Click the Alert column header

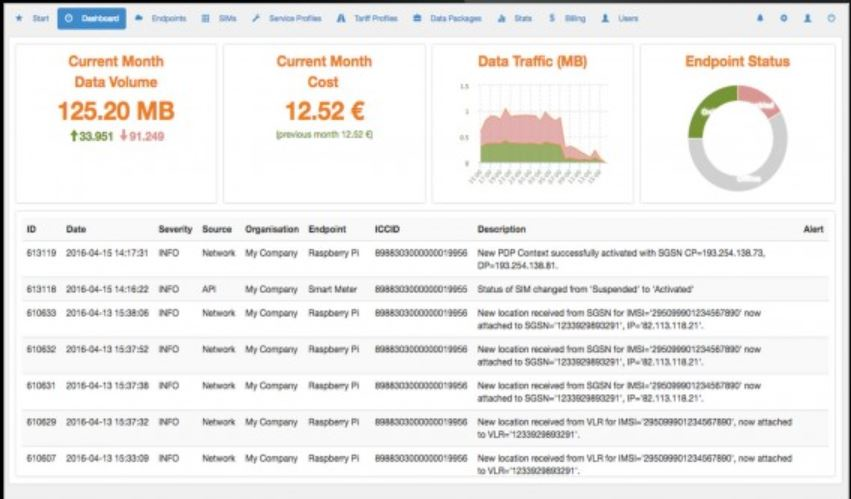(814, 229)
